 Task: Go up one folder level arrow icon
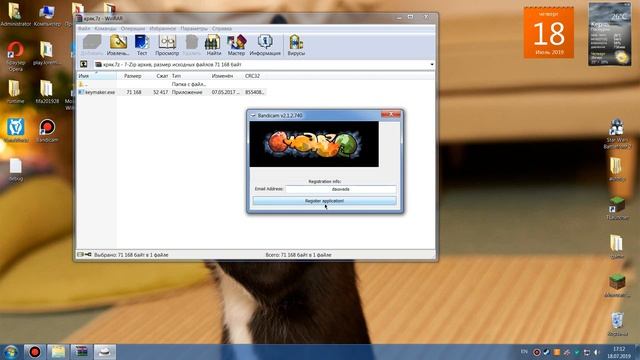[84, 64]
